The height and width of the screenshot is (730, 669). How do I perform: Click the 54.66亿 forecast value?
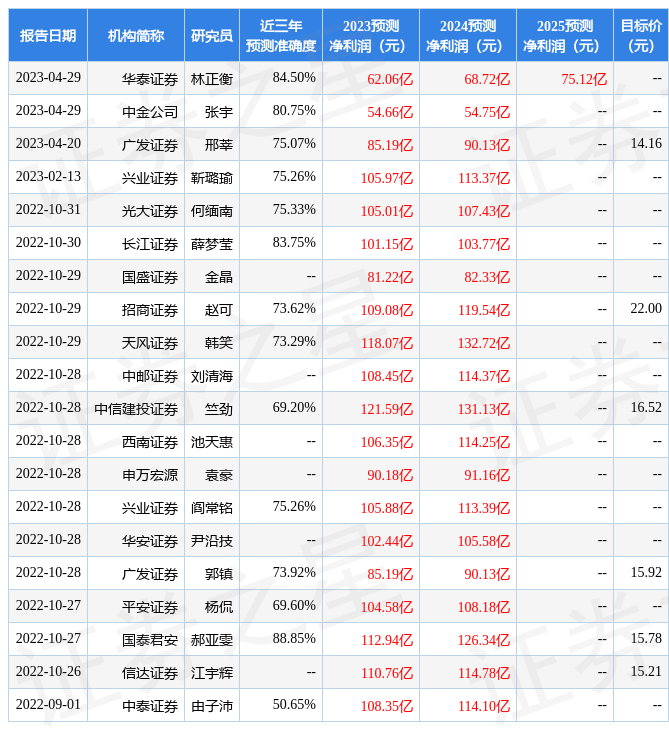point(390,112)
